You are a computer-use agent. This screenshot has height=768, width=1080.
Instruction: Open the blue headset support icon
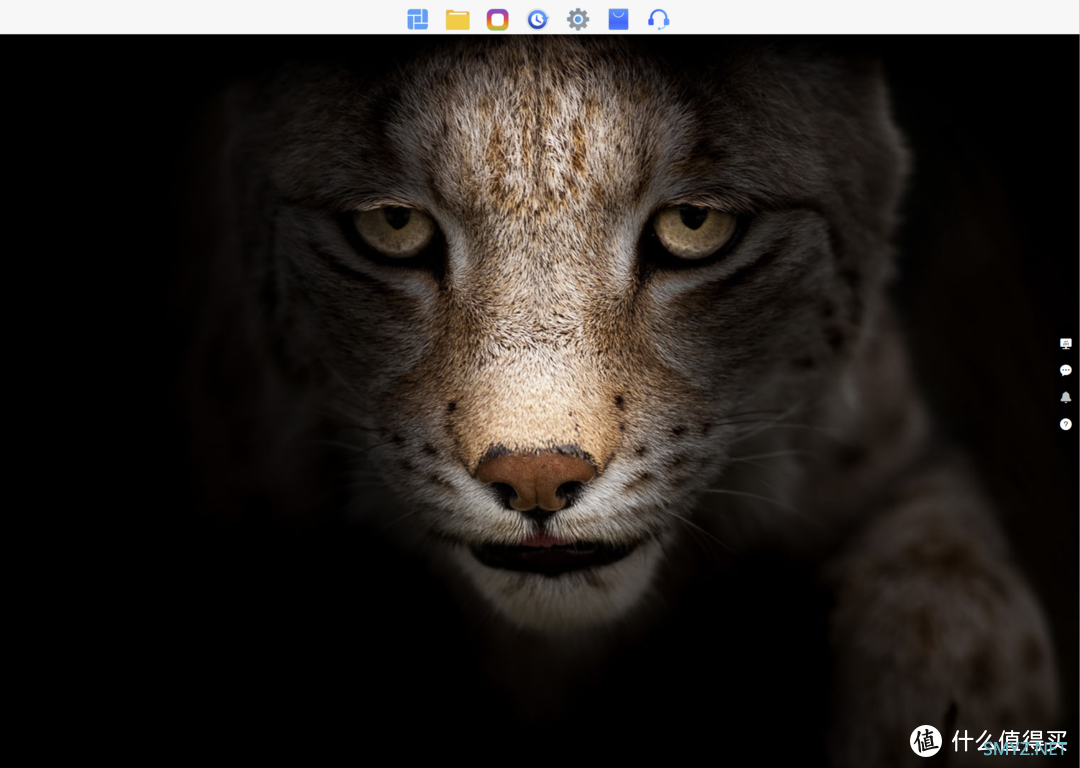pyautogui.click(x=658, y=19)
